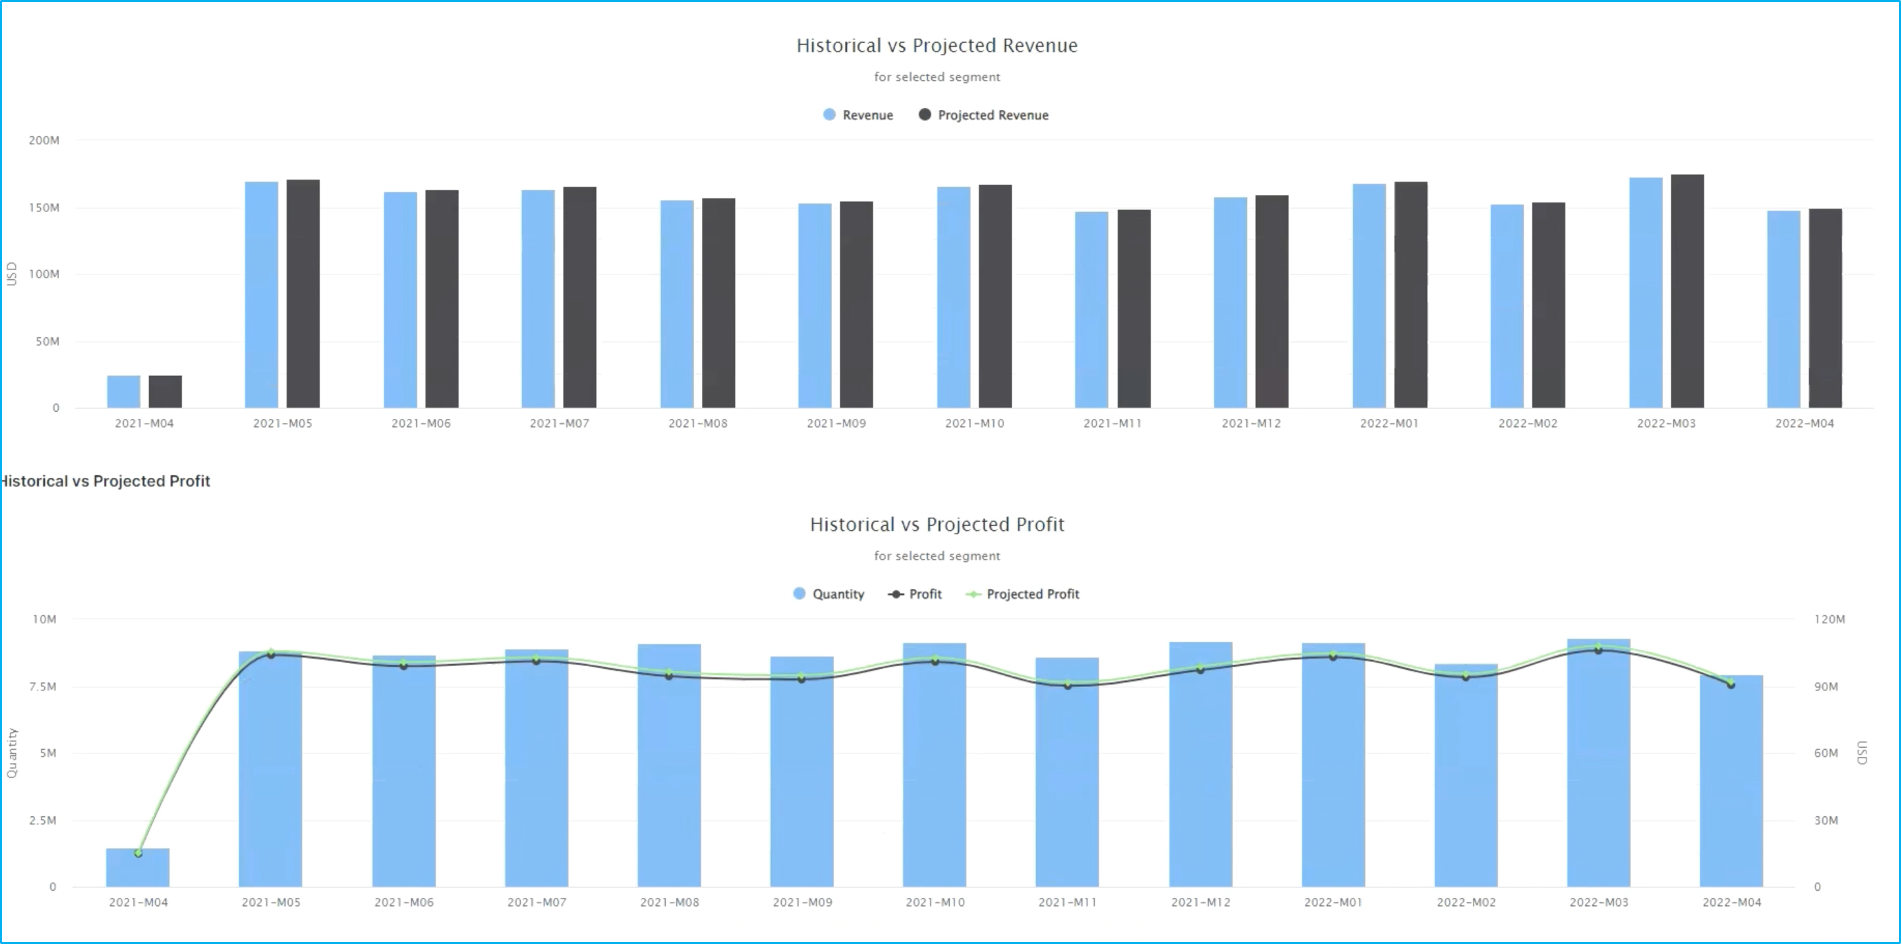Toggle Quantity series in profit chart legend
This screenshot has height=944, width=1902.
pos(828,594)
